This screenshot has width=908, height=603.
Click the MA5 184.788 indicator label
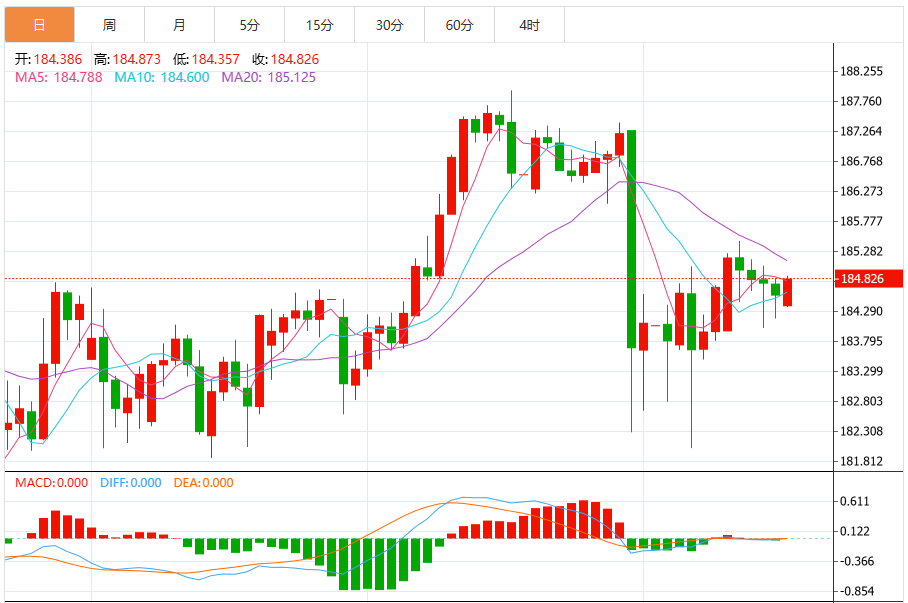pyautogui.click(x=58, y=77)
